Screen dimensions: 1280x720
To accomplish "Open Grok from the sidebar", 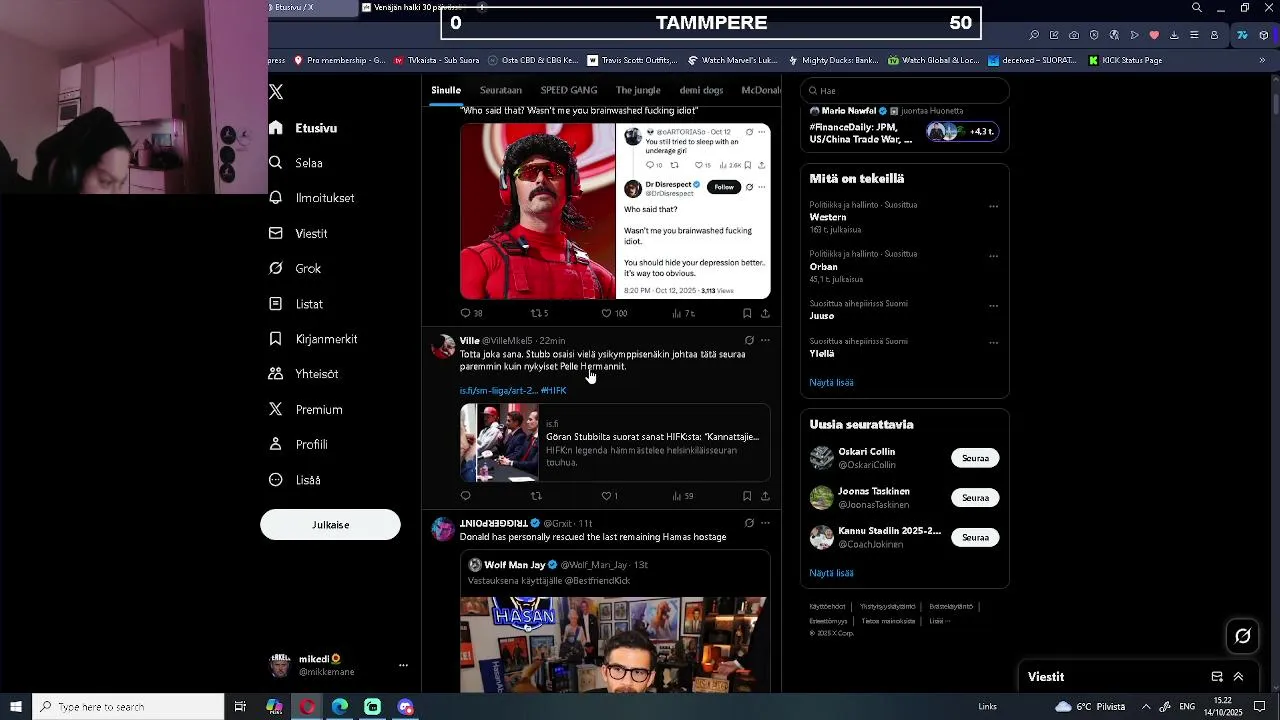I will point(296,268).
